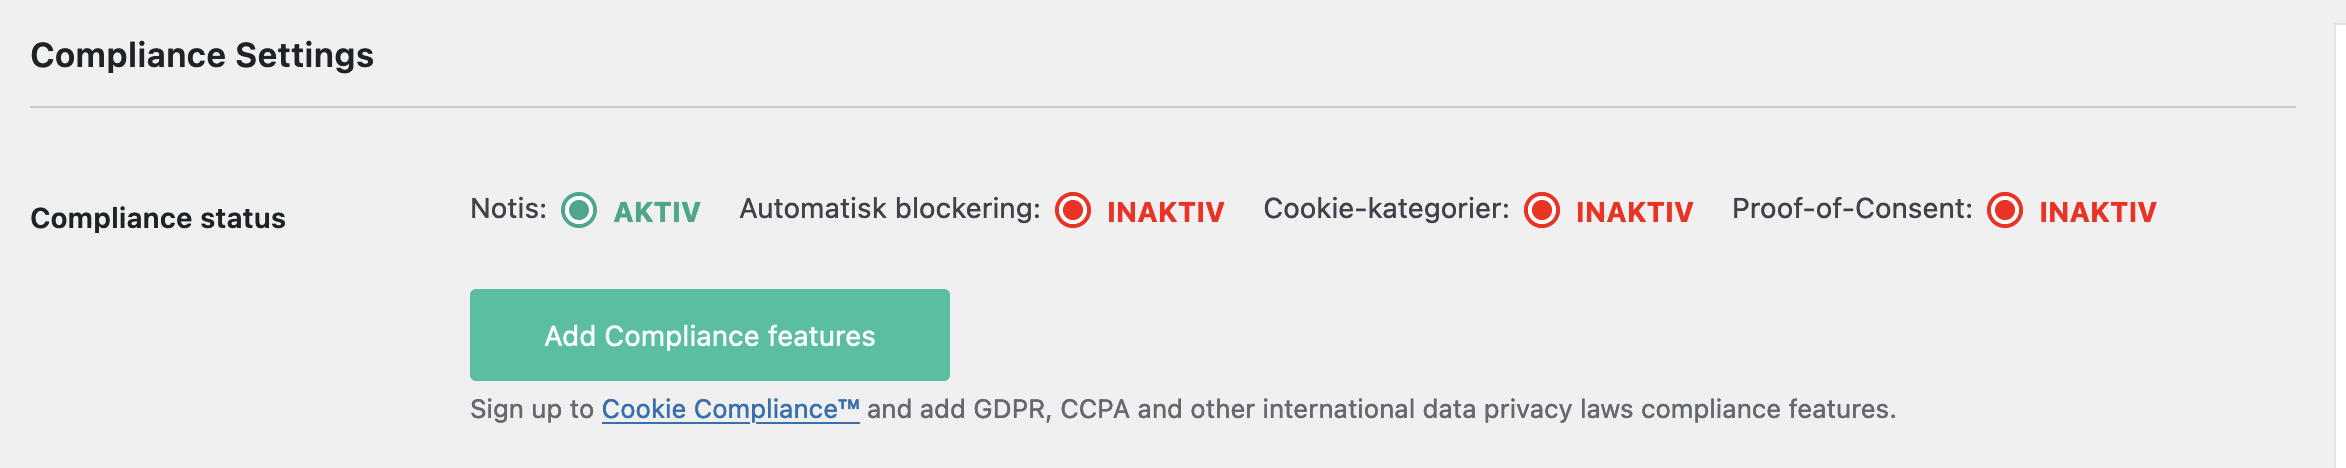Click the GDPR, CCPA description text
This screenshot has height=468, width=2346.
(1380, 409)
